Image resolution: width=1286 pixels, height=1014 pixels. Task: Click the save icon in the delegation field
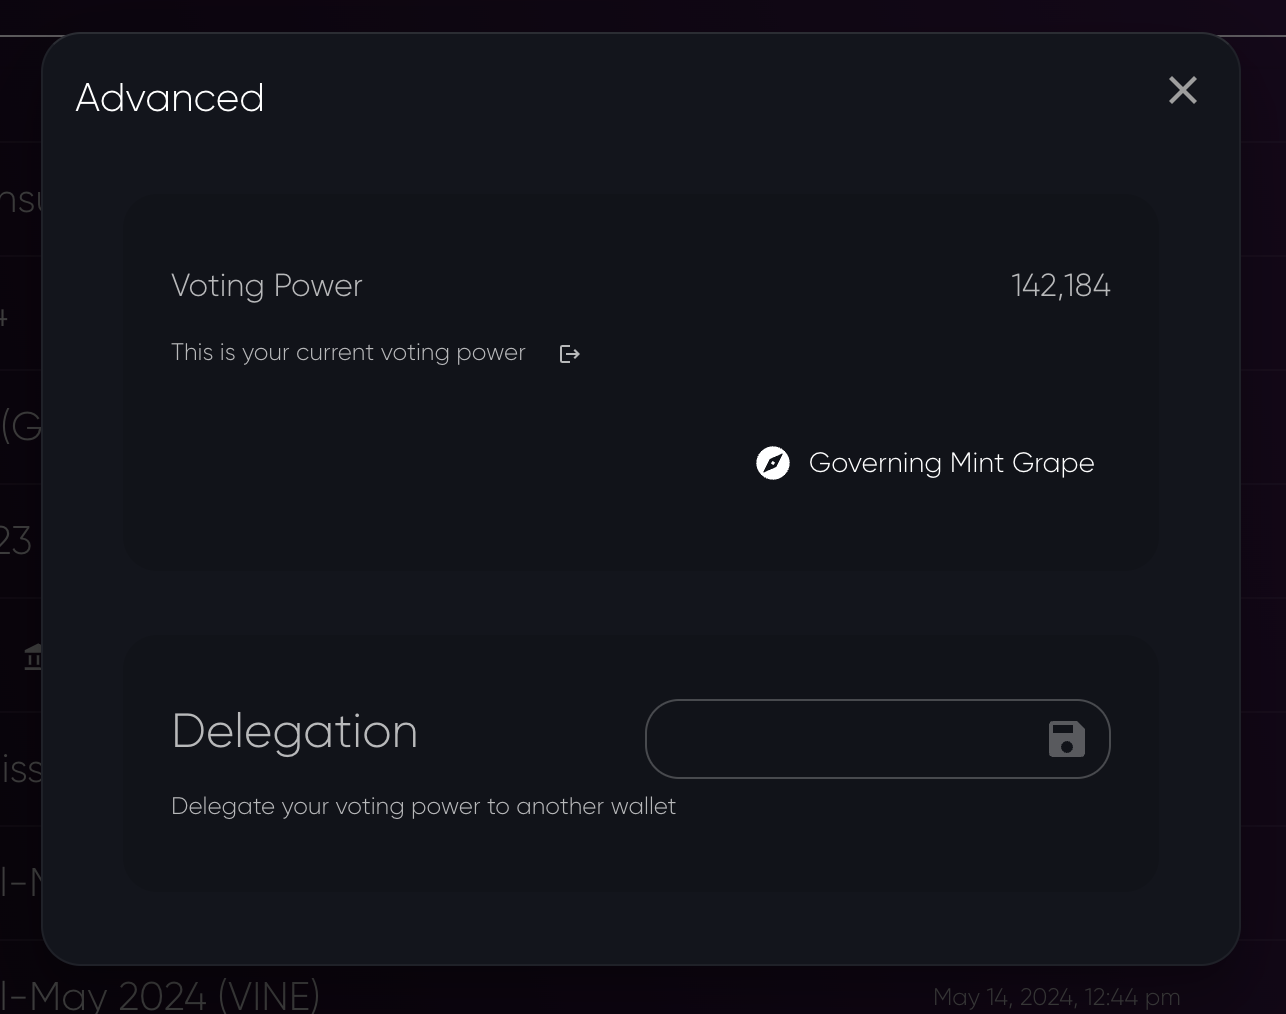(1066, 739)
